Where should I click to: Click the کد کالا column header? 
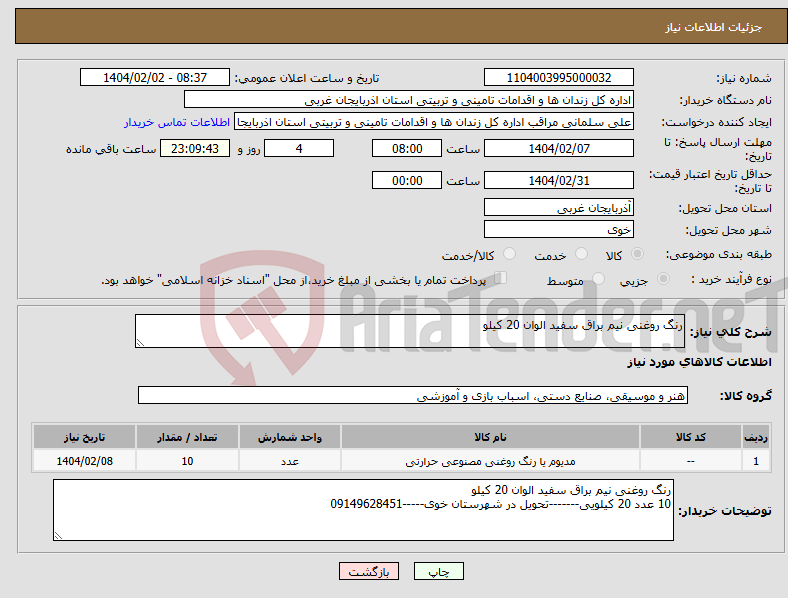(x=691, y=437)
